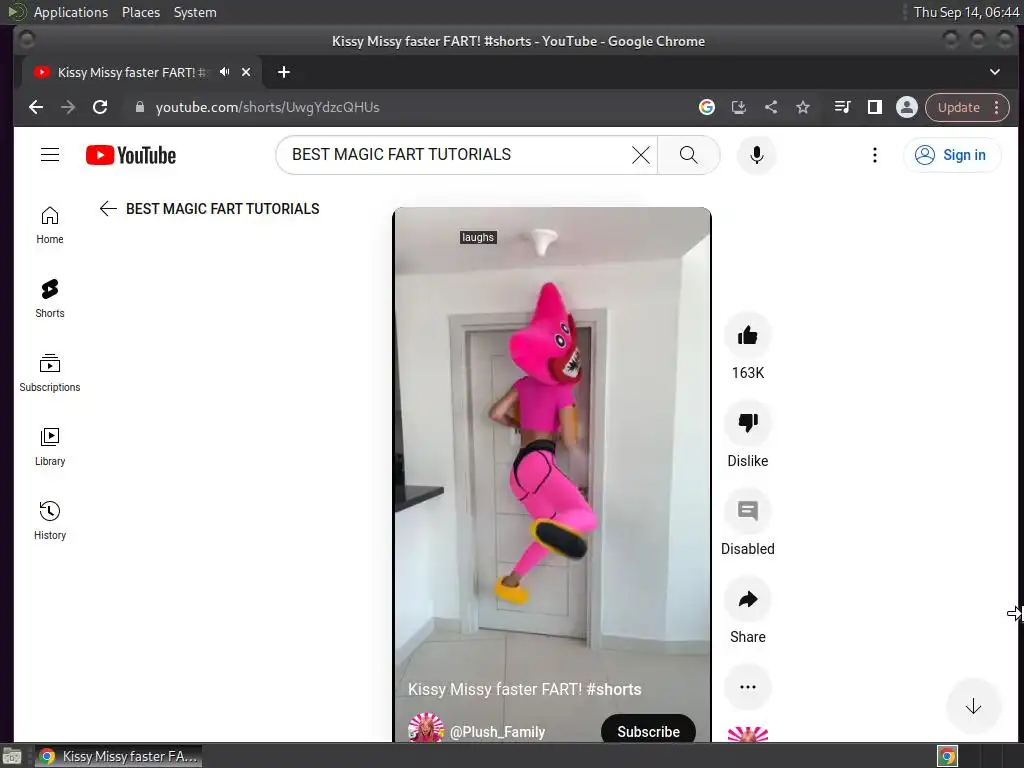
Task: Open Chrome profile avatar
Action: click(x=906, y=107)
